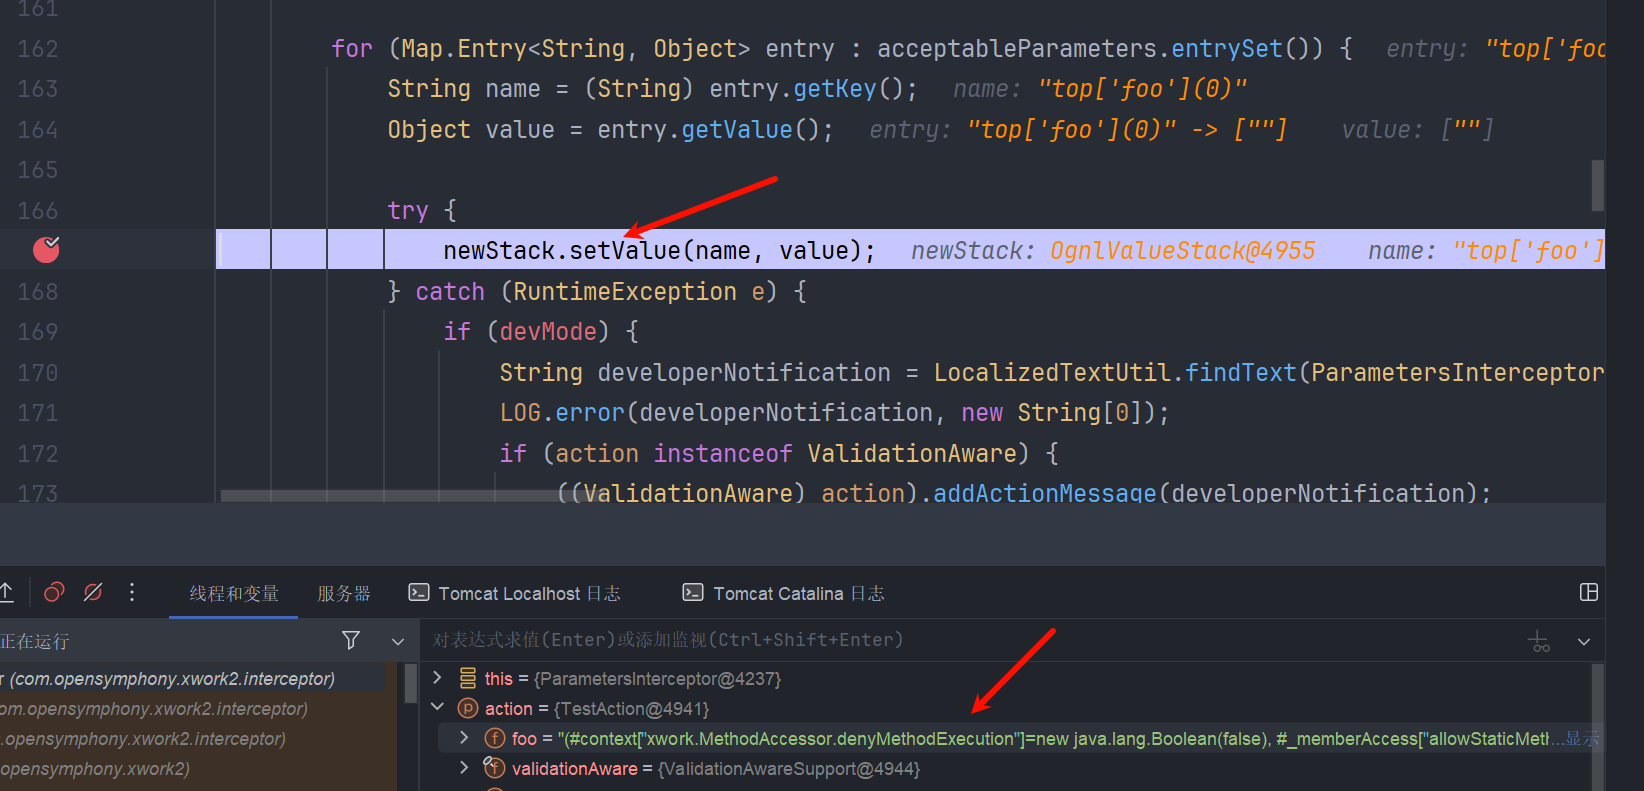
Task: Toggle the Mute Breakpoints icon
Action: pyautogui.click(x=93, y=592)
